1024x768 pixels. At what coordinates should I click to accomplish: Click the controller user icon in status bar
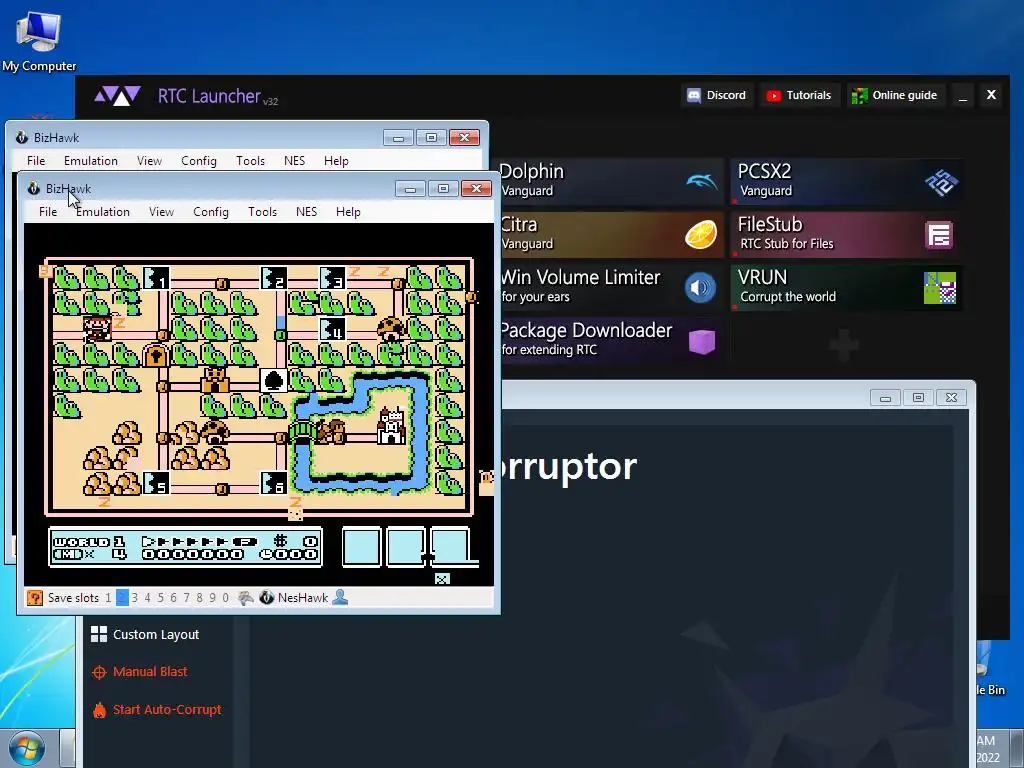pyautogui.click(x=340, y=597)
